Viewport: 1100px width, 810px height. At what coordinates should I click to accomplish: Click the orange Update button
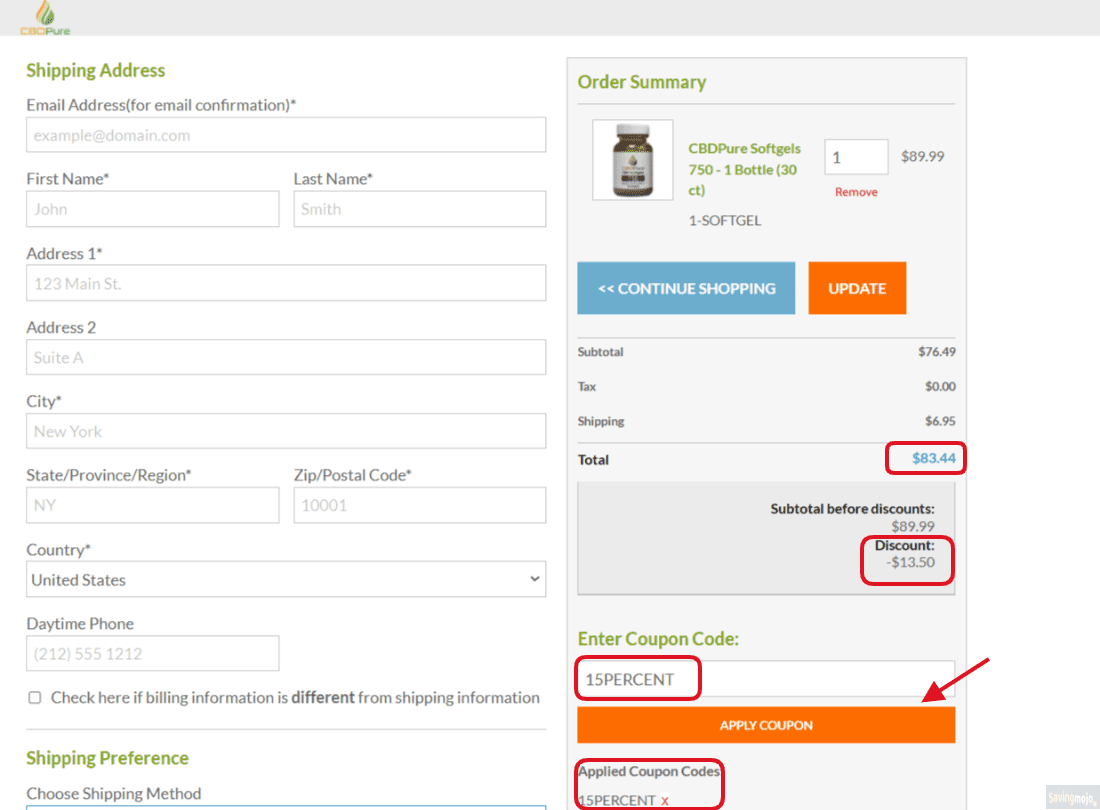(857, 288)
